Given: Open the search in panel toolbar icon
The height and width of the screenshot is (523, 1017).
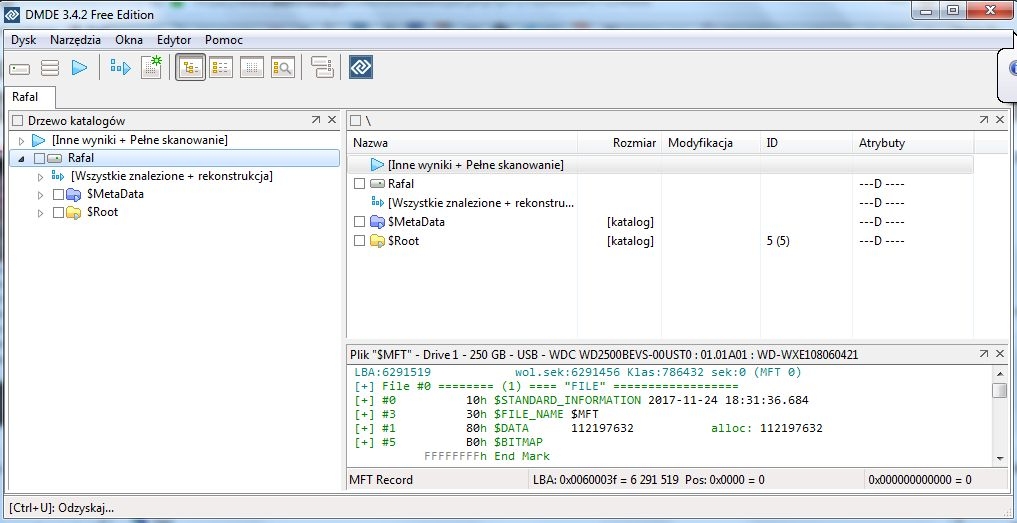Looking at the screenshot, I should tap(283, 67).
